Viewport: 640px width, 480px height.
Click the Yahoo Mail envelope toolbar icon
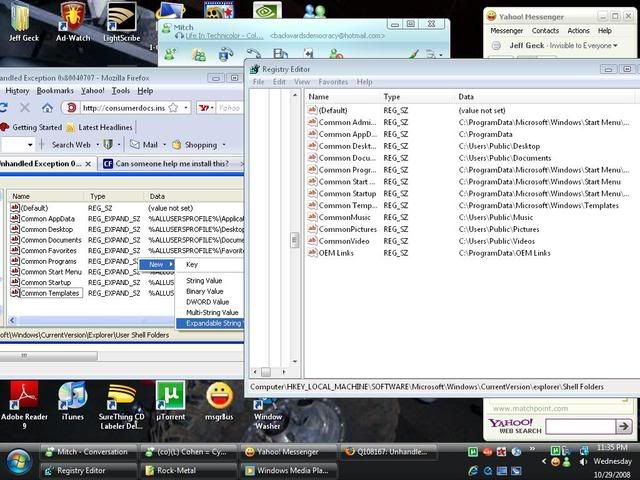tap(135, 144)
